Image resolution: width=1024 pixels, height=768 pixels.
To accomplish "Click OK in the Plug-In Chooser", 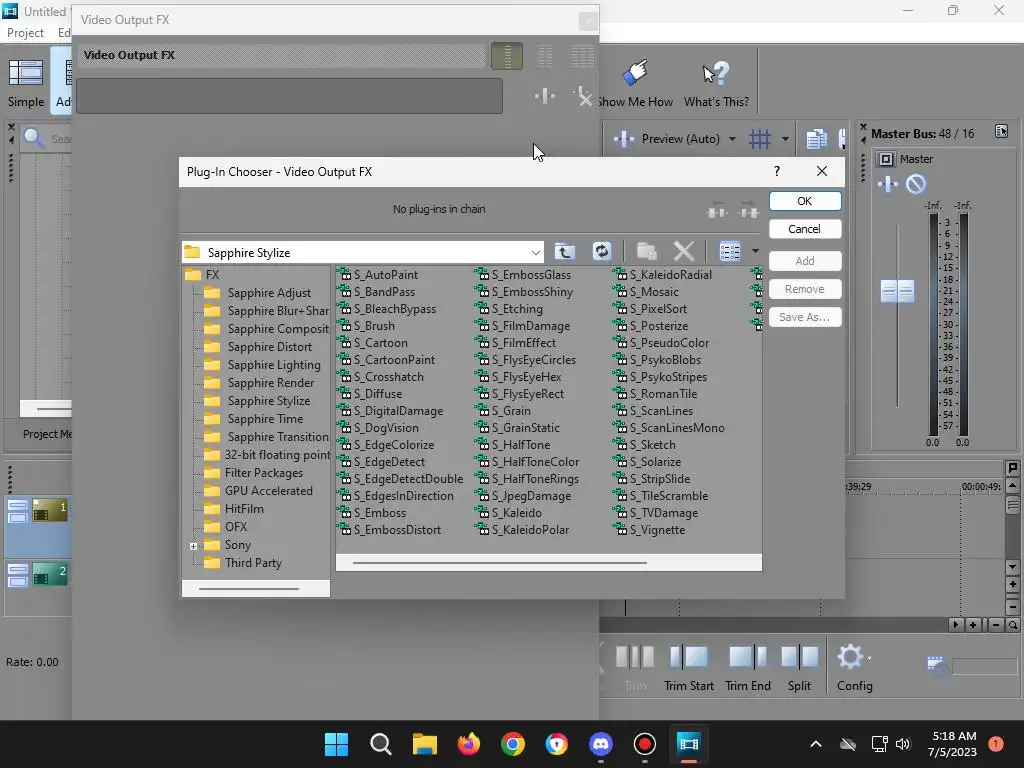I will click(x=805, y=201).
